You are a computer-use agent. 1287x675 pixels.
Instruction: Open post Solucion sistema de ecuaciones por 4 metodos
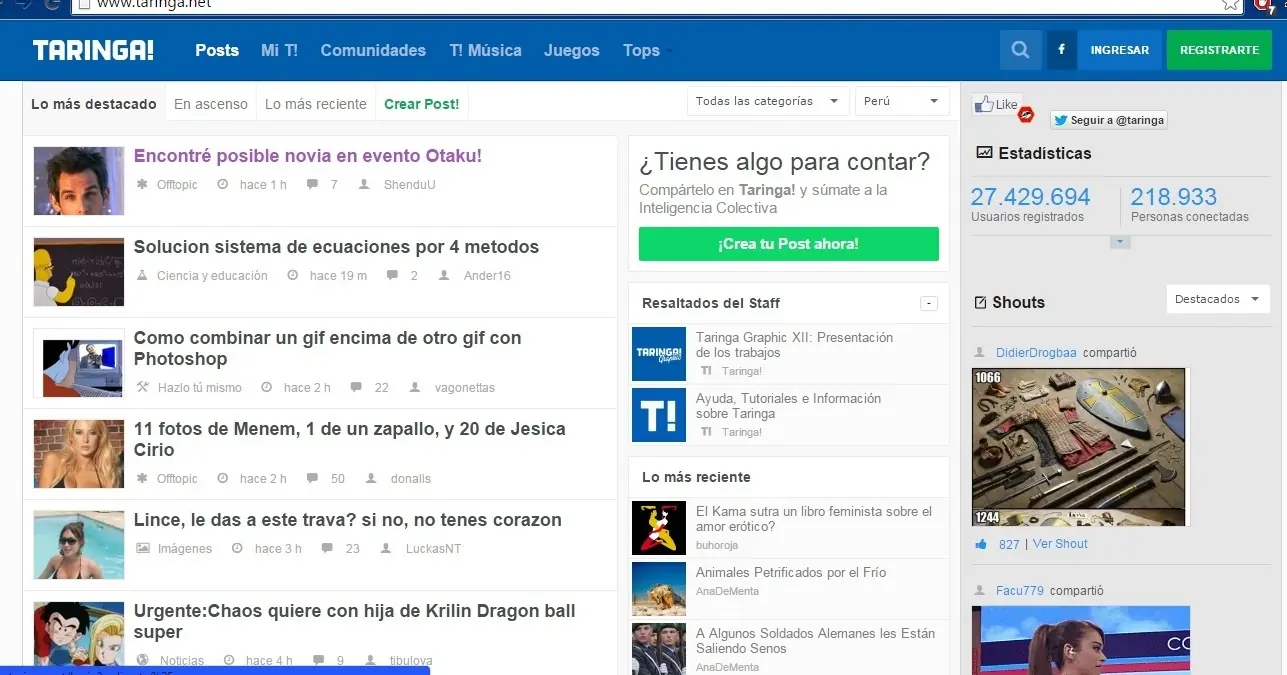point(336,247)
